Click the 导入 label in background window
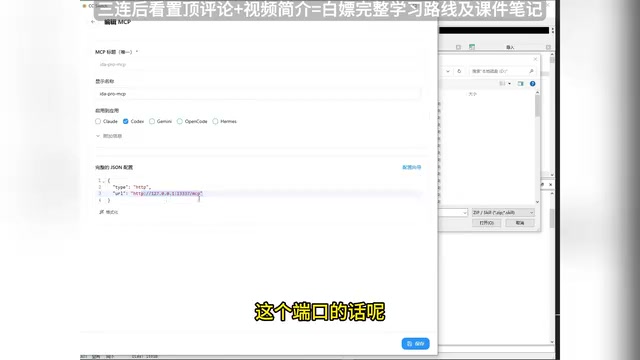The image size is (640, 360). [x=510, y=47]
